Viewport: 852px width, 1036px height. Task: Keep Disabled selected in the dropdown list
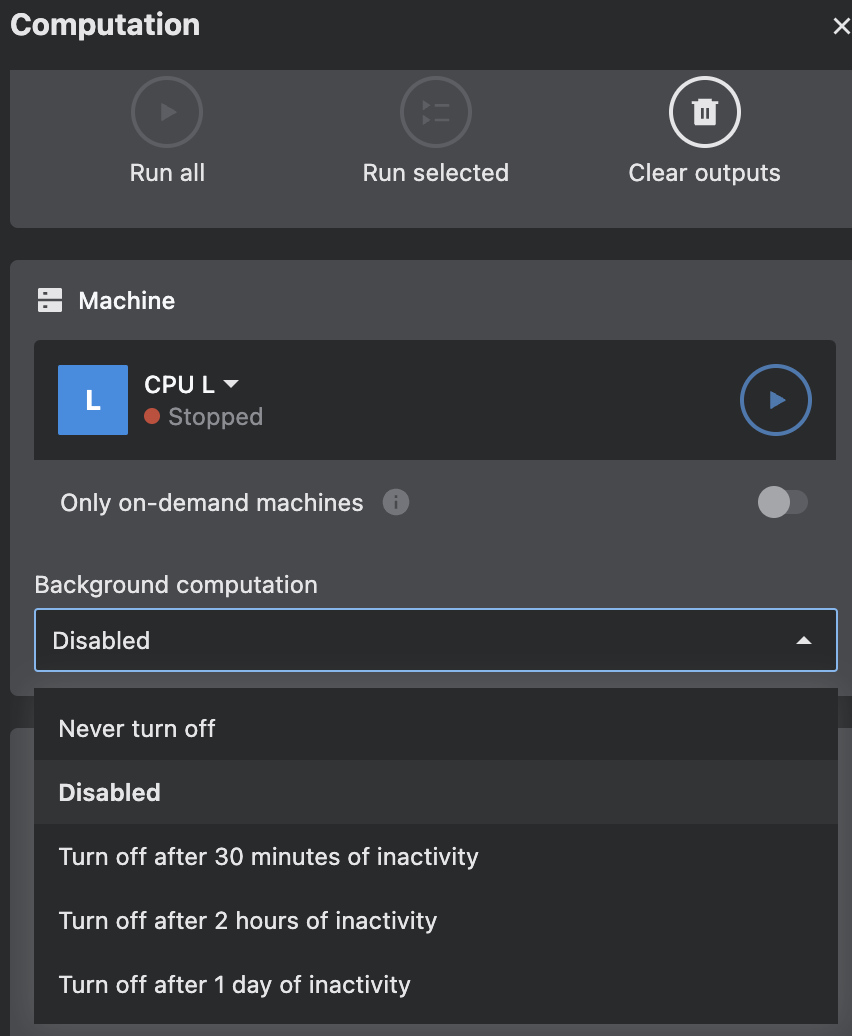[109, 792]
